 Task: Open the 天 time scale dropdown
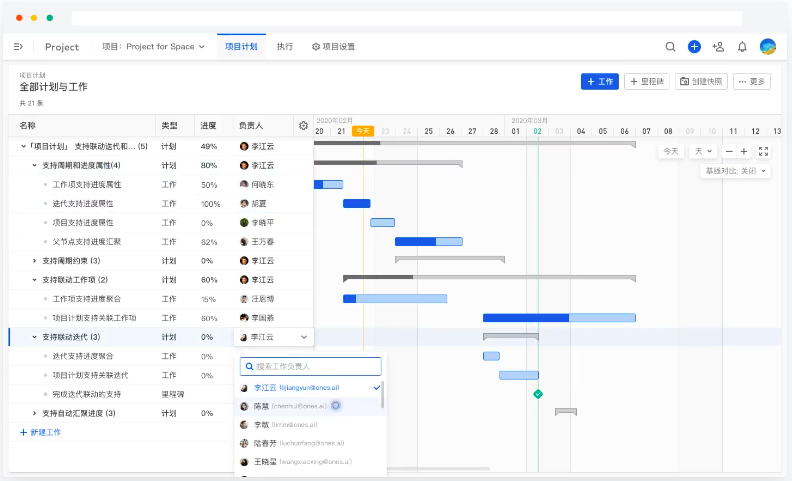pos(704,151)
